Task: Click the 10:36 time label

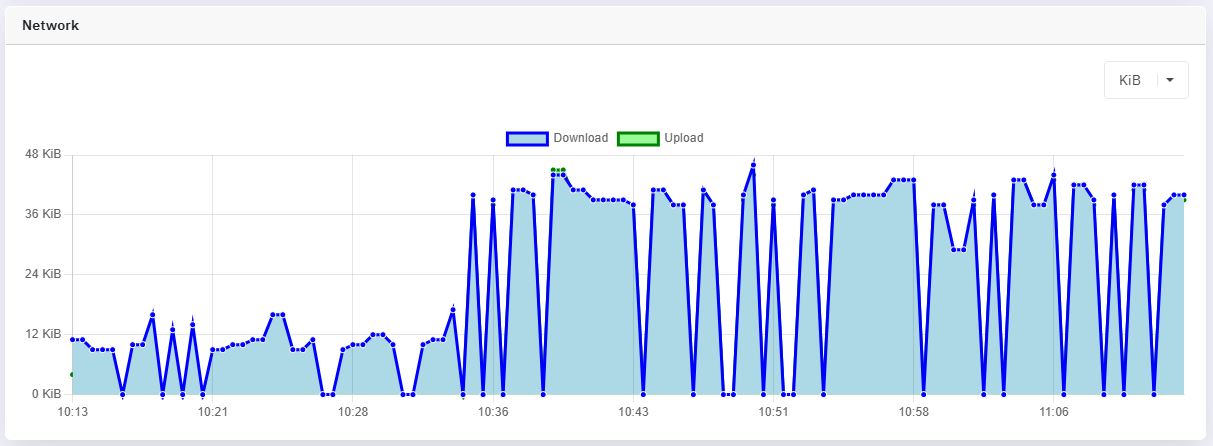Action: 493,412
